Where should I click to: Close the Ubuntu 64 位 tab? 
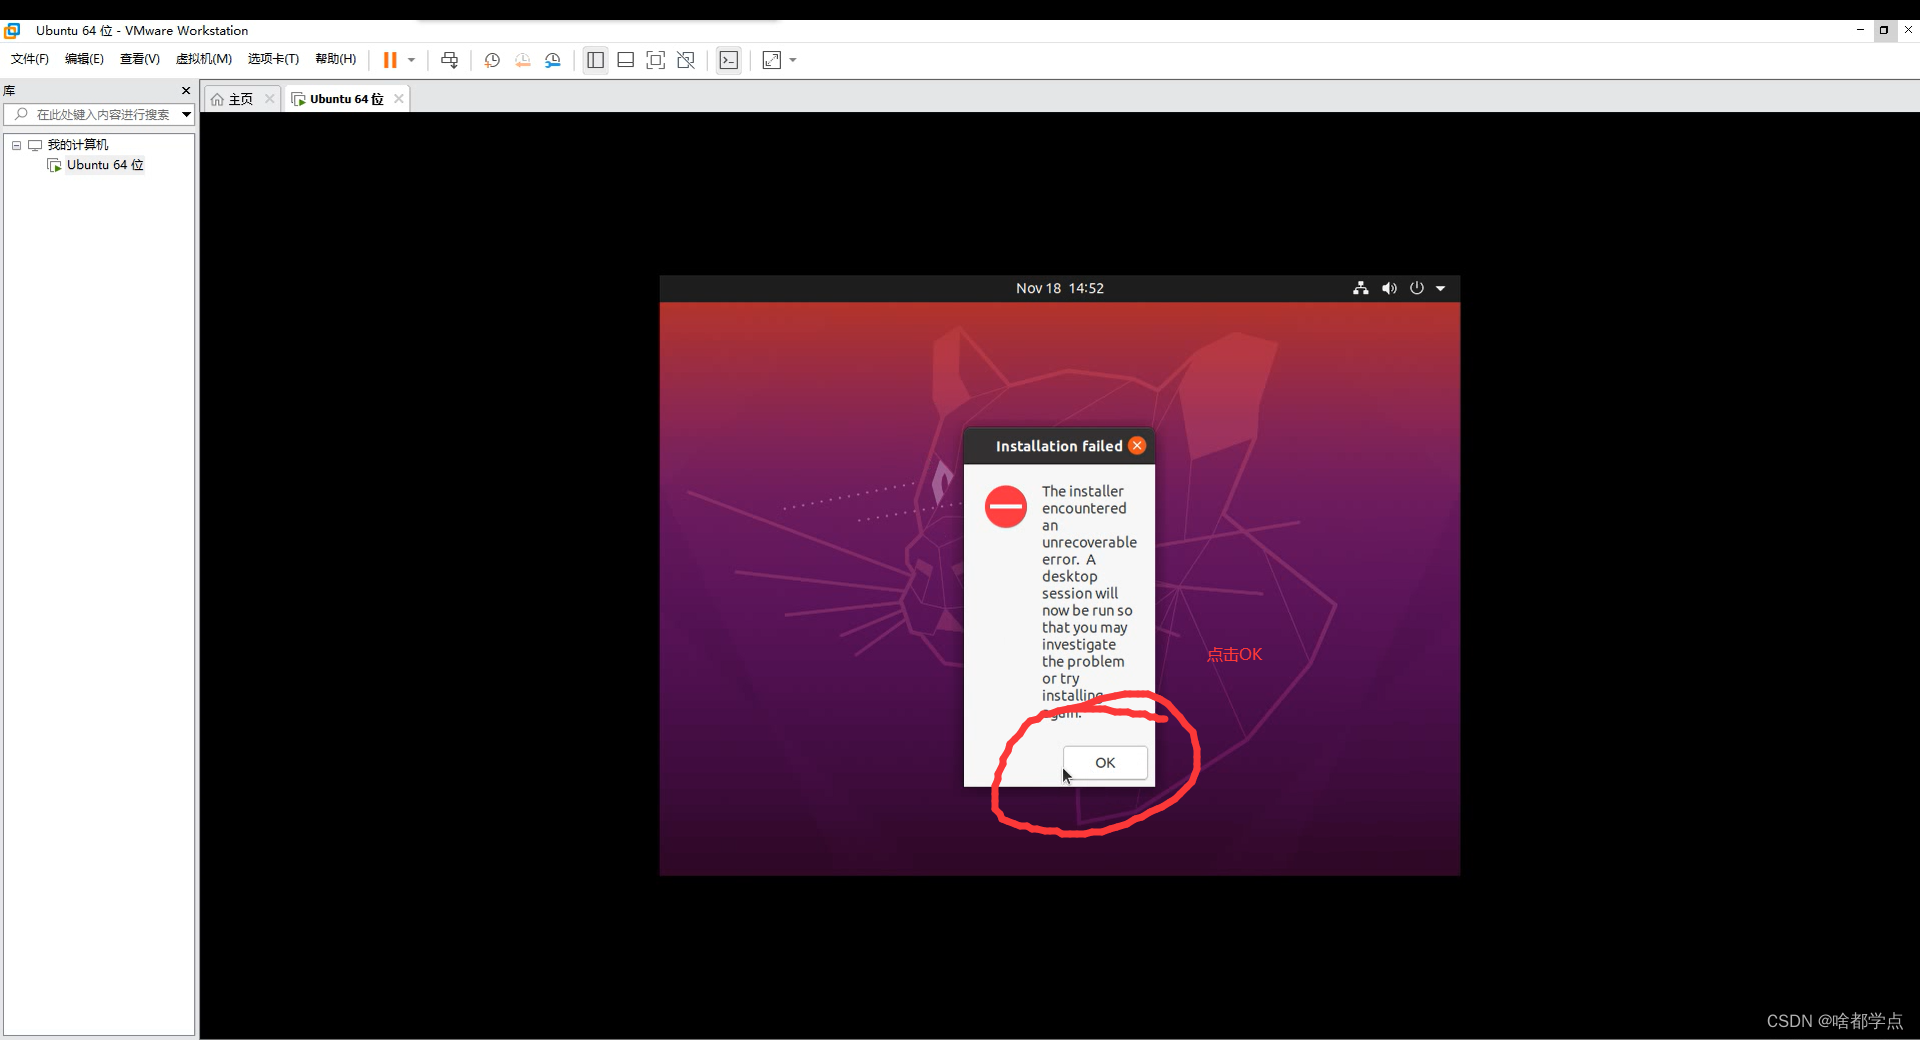pos(399,99)
